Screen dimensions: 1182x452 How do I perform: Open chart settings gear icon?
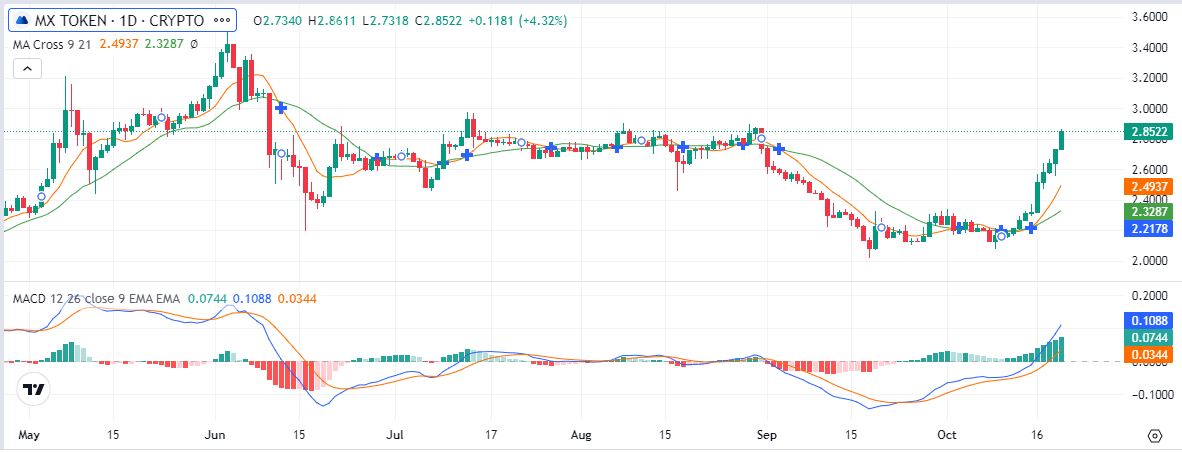(1154, 435)
